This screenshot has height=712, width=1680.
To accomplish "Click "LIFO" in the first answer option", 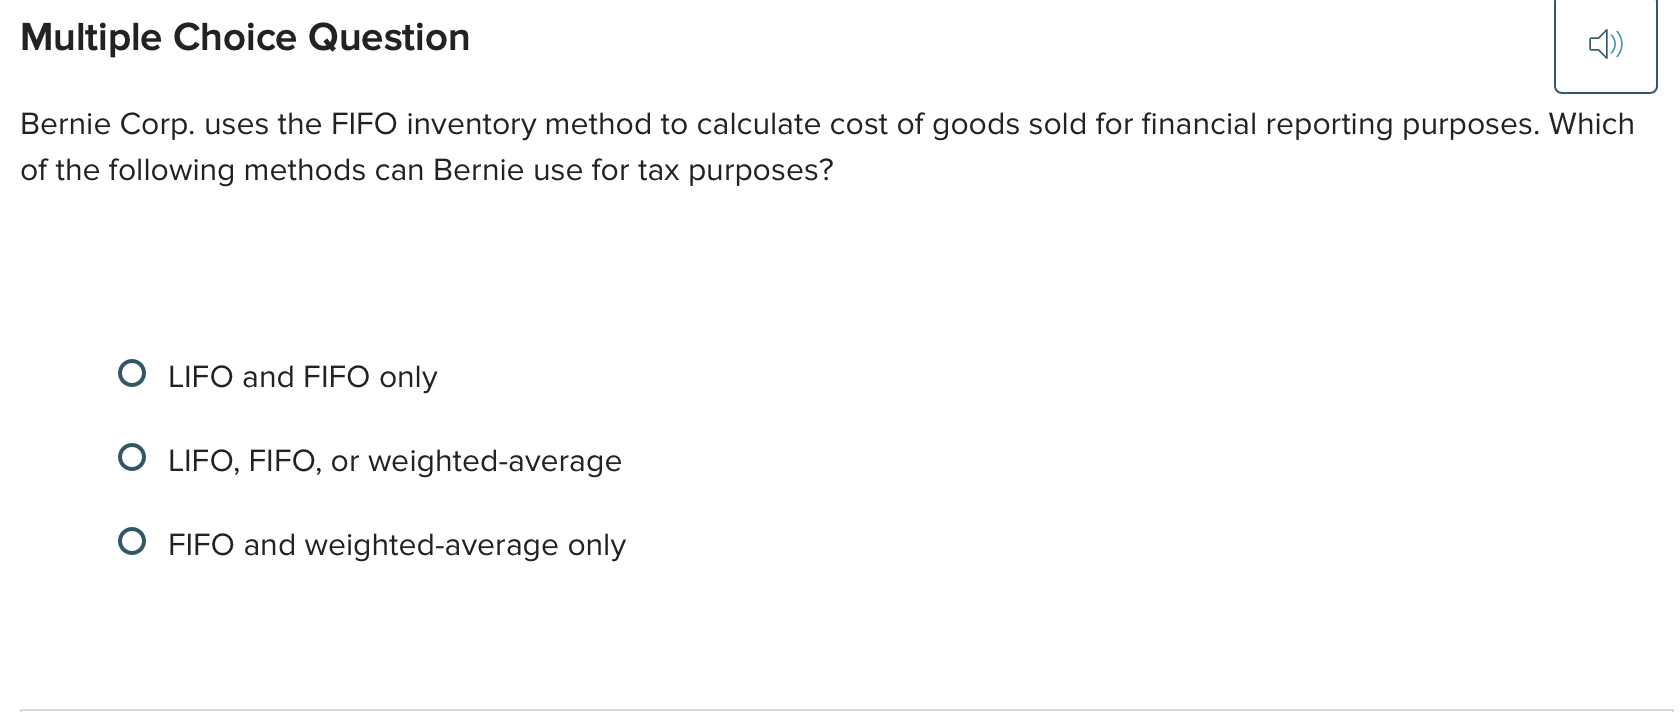I will click(x=200, y=377).
